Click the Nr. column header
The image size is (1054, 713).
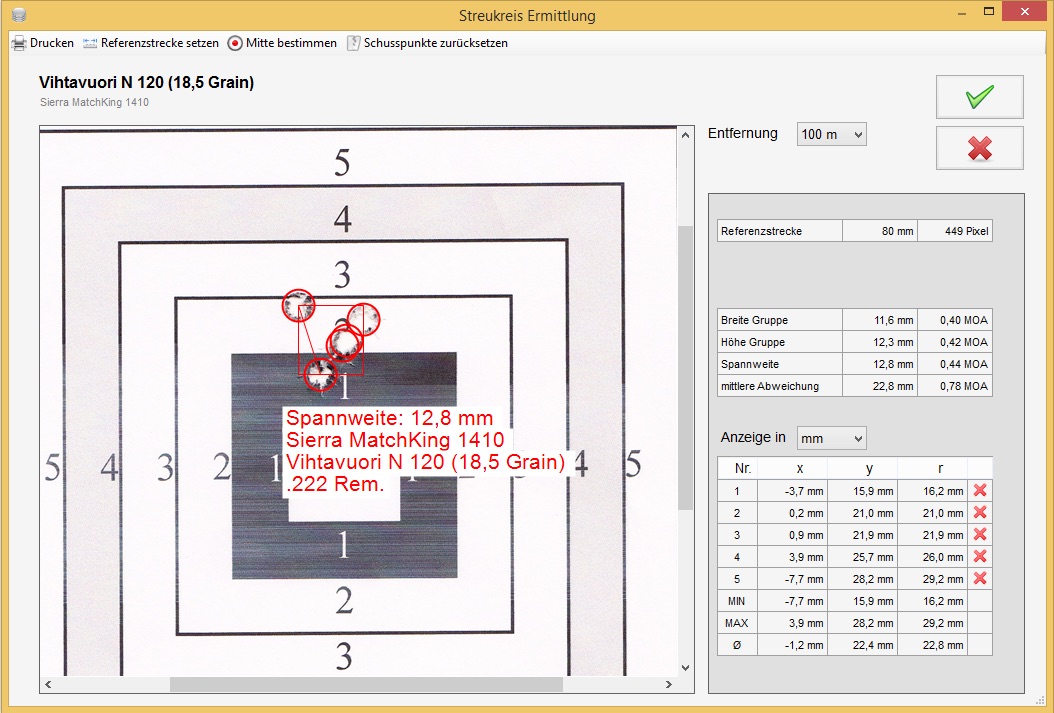[x=742, y=468]
